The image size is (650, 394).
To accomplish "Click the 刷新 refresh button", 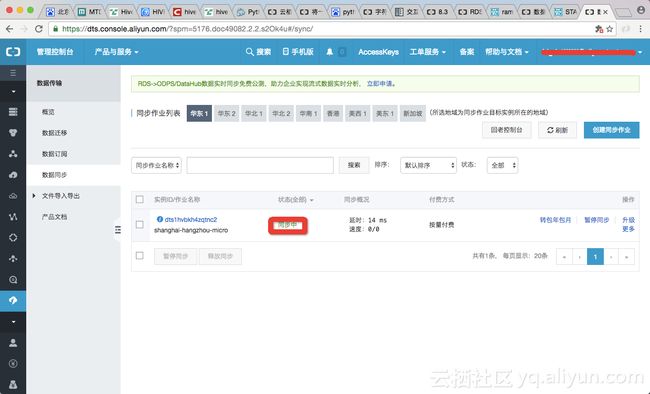I will 557,130.
